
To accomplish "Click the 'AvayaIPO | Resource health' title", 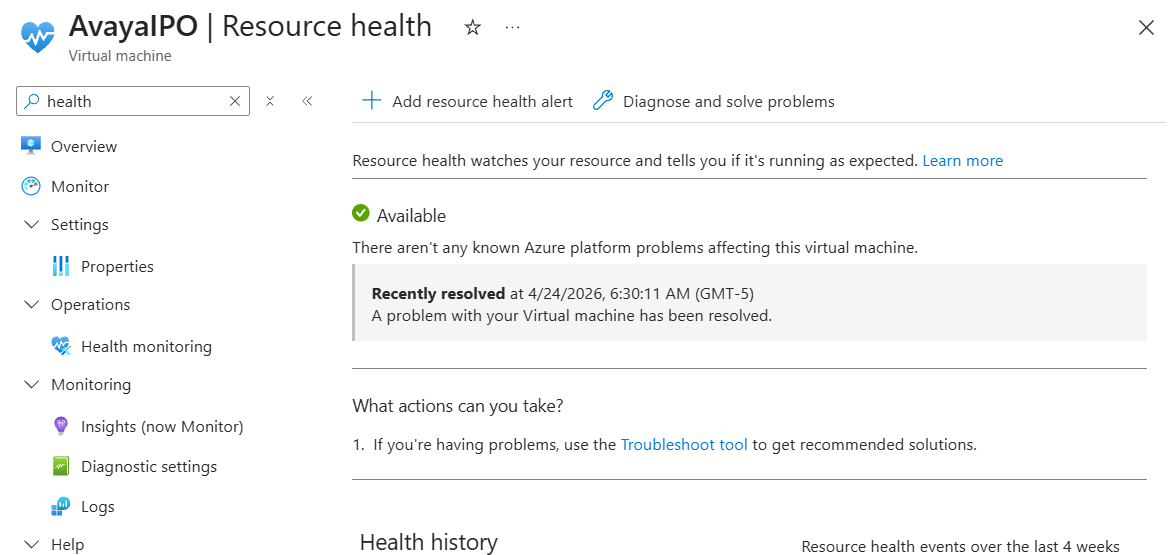I will pyautogui.click(x=250, y=26).
